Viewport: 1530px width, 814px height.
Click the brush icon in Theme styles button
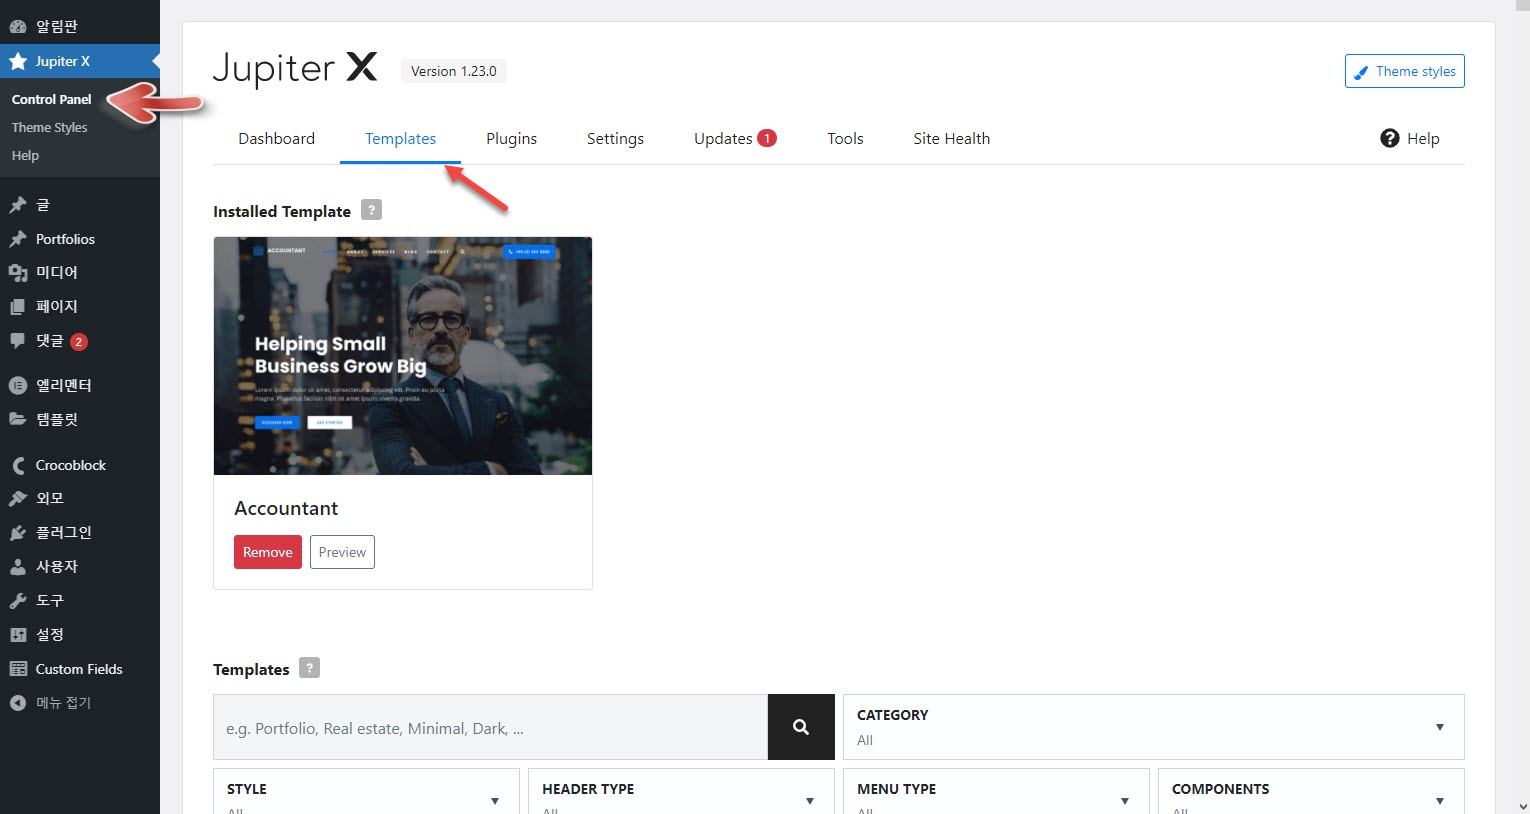click(x=1361, y=72)
